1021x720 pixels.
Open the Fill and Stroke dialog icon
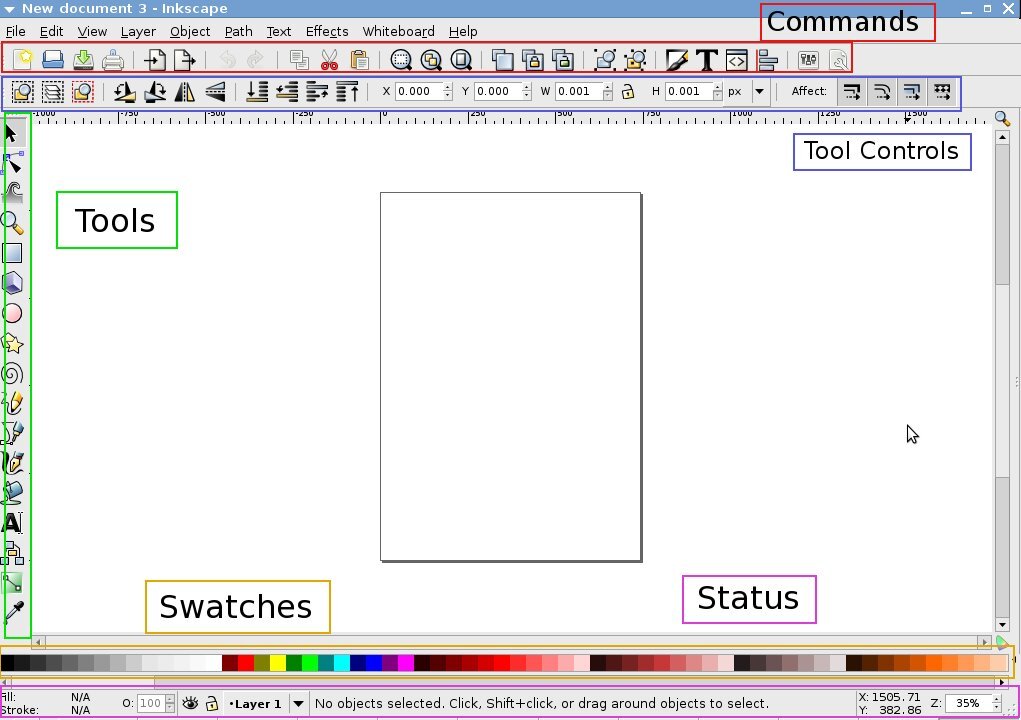(x=677, y=60)
